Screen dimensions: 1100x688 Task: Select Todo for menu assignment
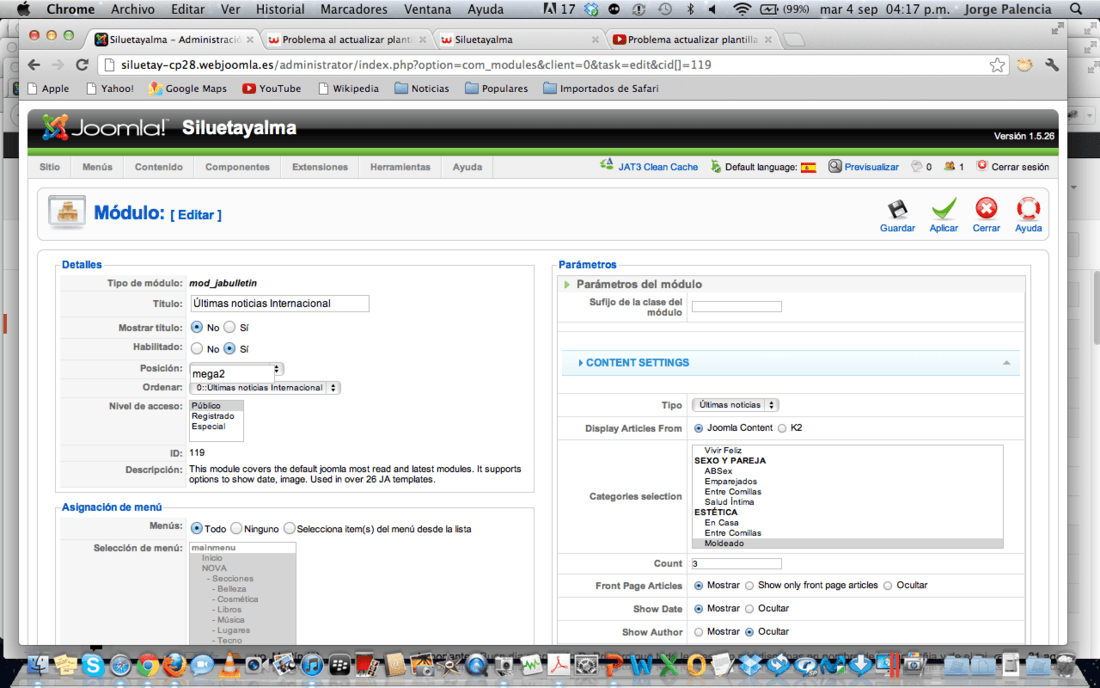click(x=196, y=528)
